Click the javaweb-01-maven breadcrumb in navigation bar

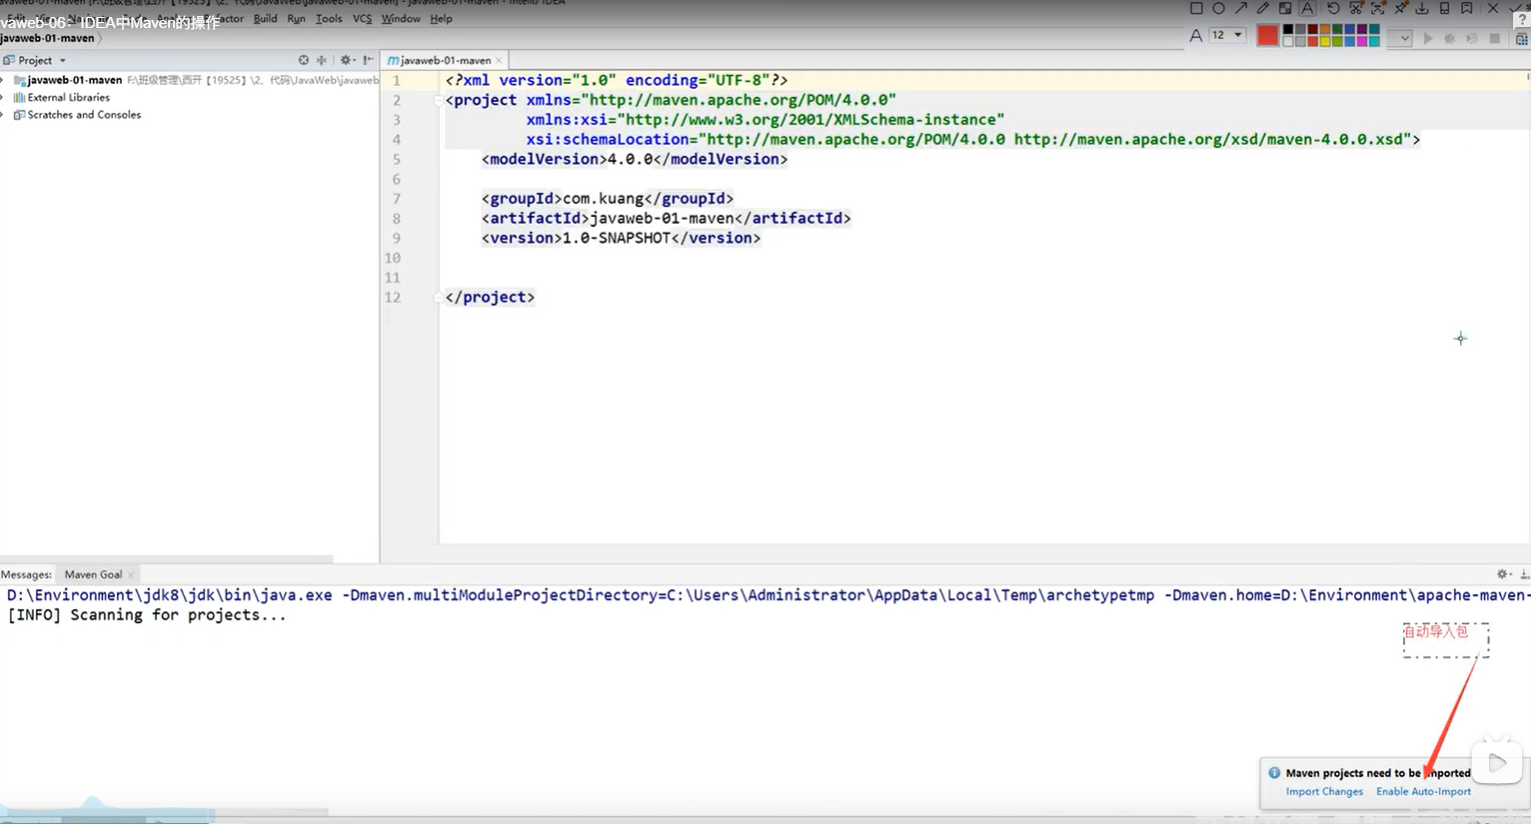pyautogui.click(x=47, y=38)
